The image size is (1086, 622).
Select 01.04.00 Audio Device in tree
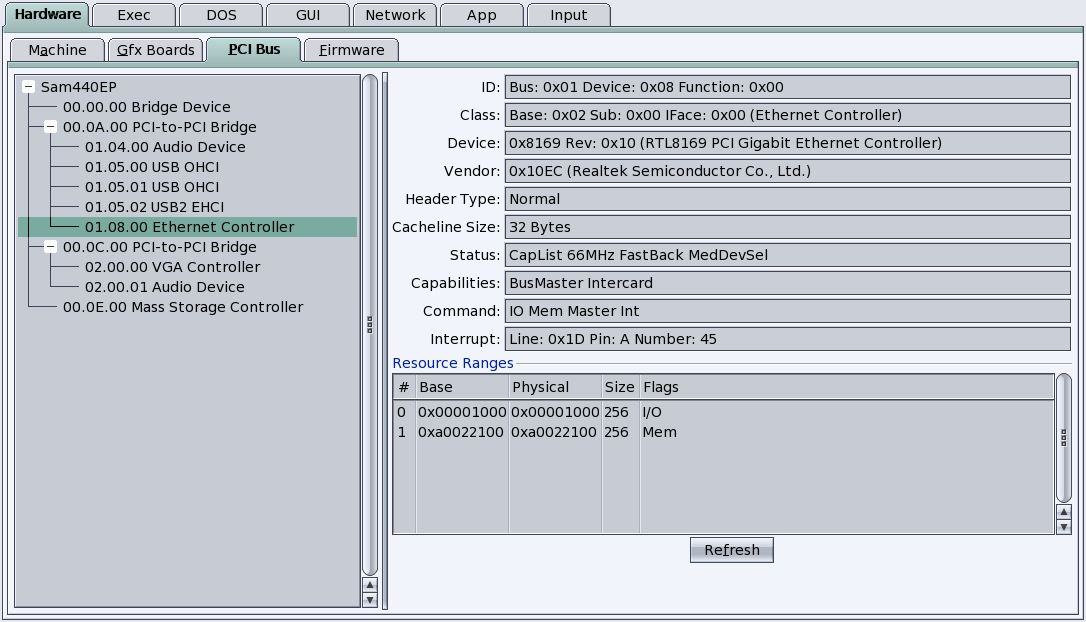(x=164, y=147)
